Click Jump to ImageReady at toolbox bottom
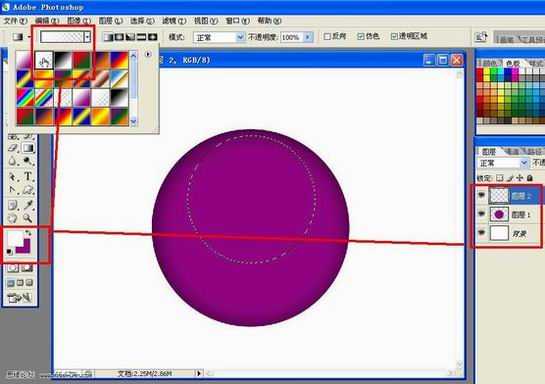This screenshot has width=545, height=384. [x=19, y=298]
